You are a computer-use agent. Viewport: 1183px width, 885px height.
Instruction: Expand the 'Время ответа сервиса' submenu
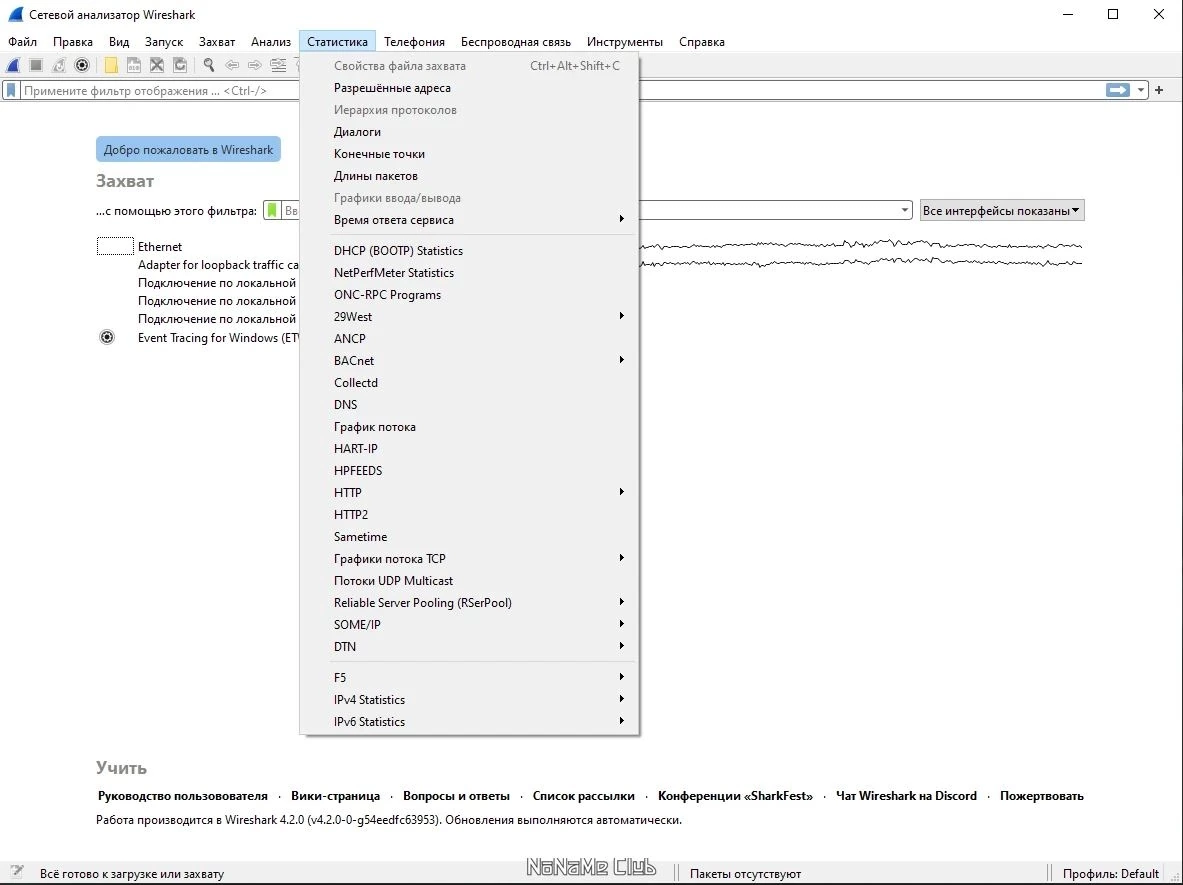pos(469,220)
